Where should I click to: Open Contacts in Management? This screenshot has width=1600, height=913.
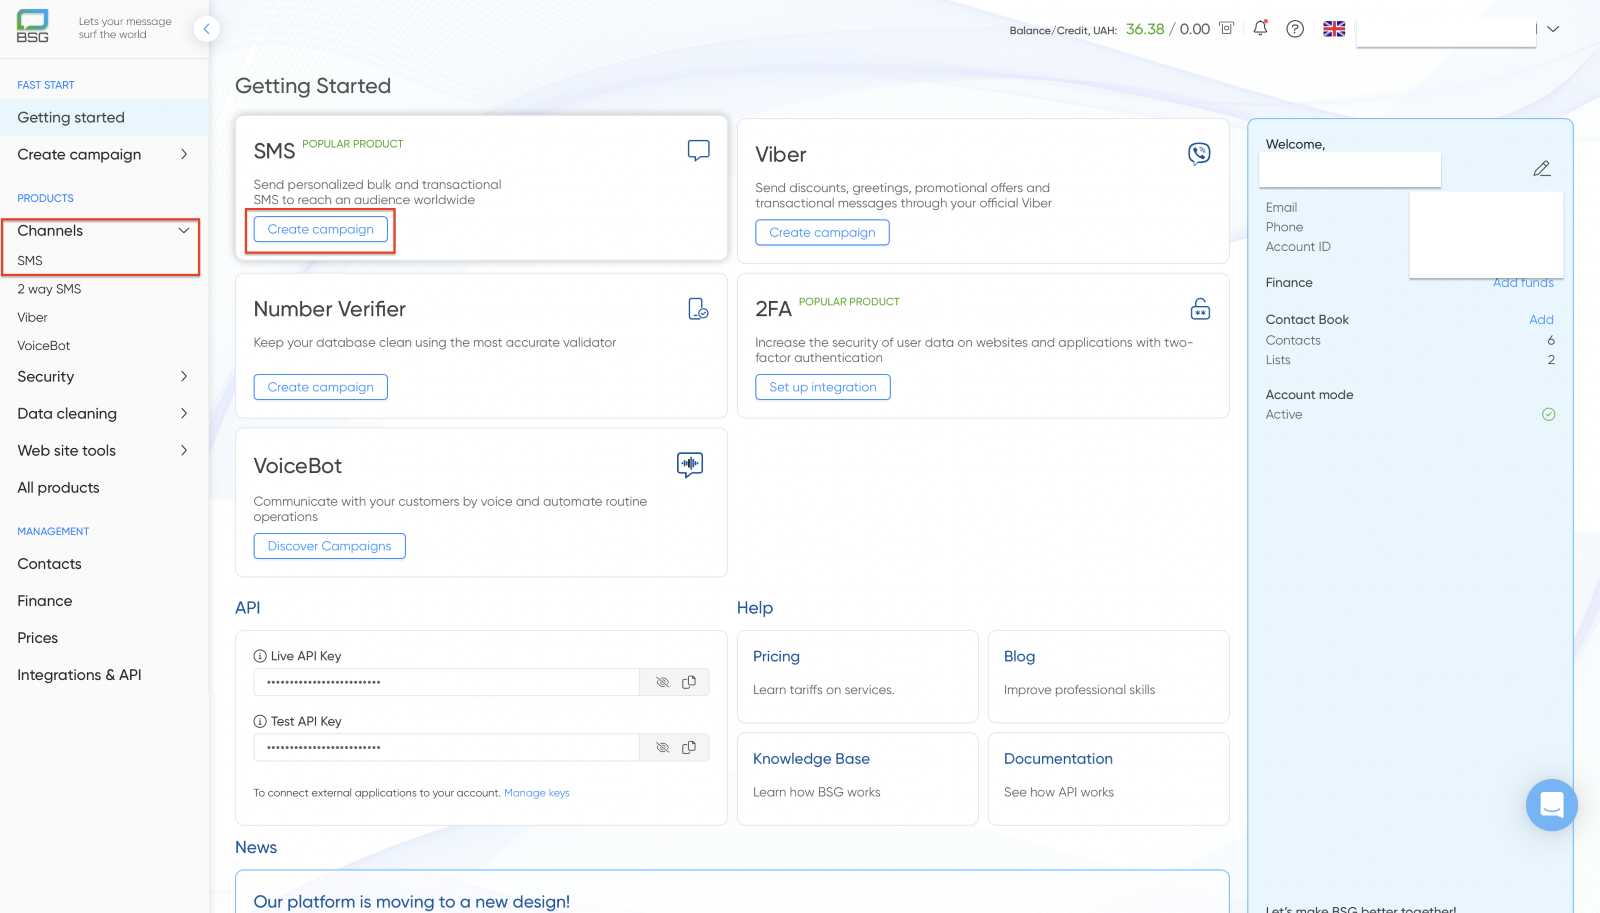49,564
